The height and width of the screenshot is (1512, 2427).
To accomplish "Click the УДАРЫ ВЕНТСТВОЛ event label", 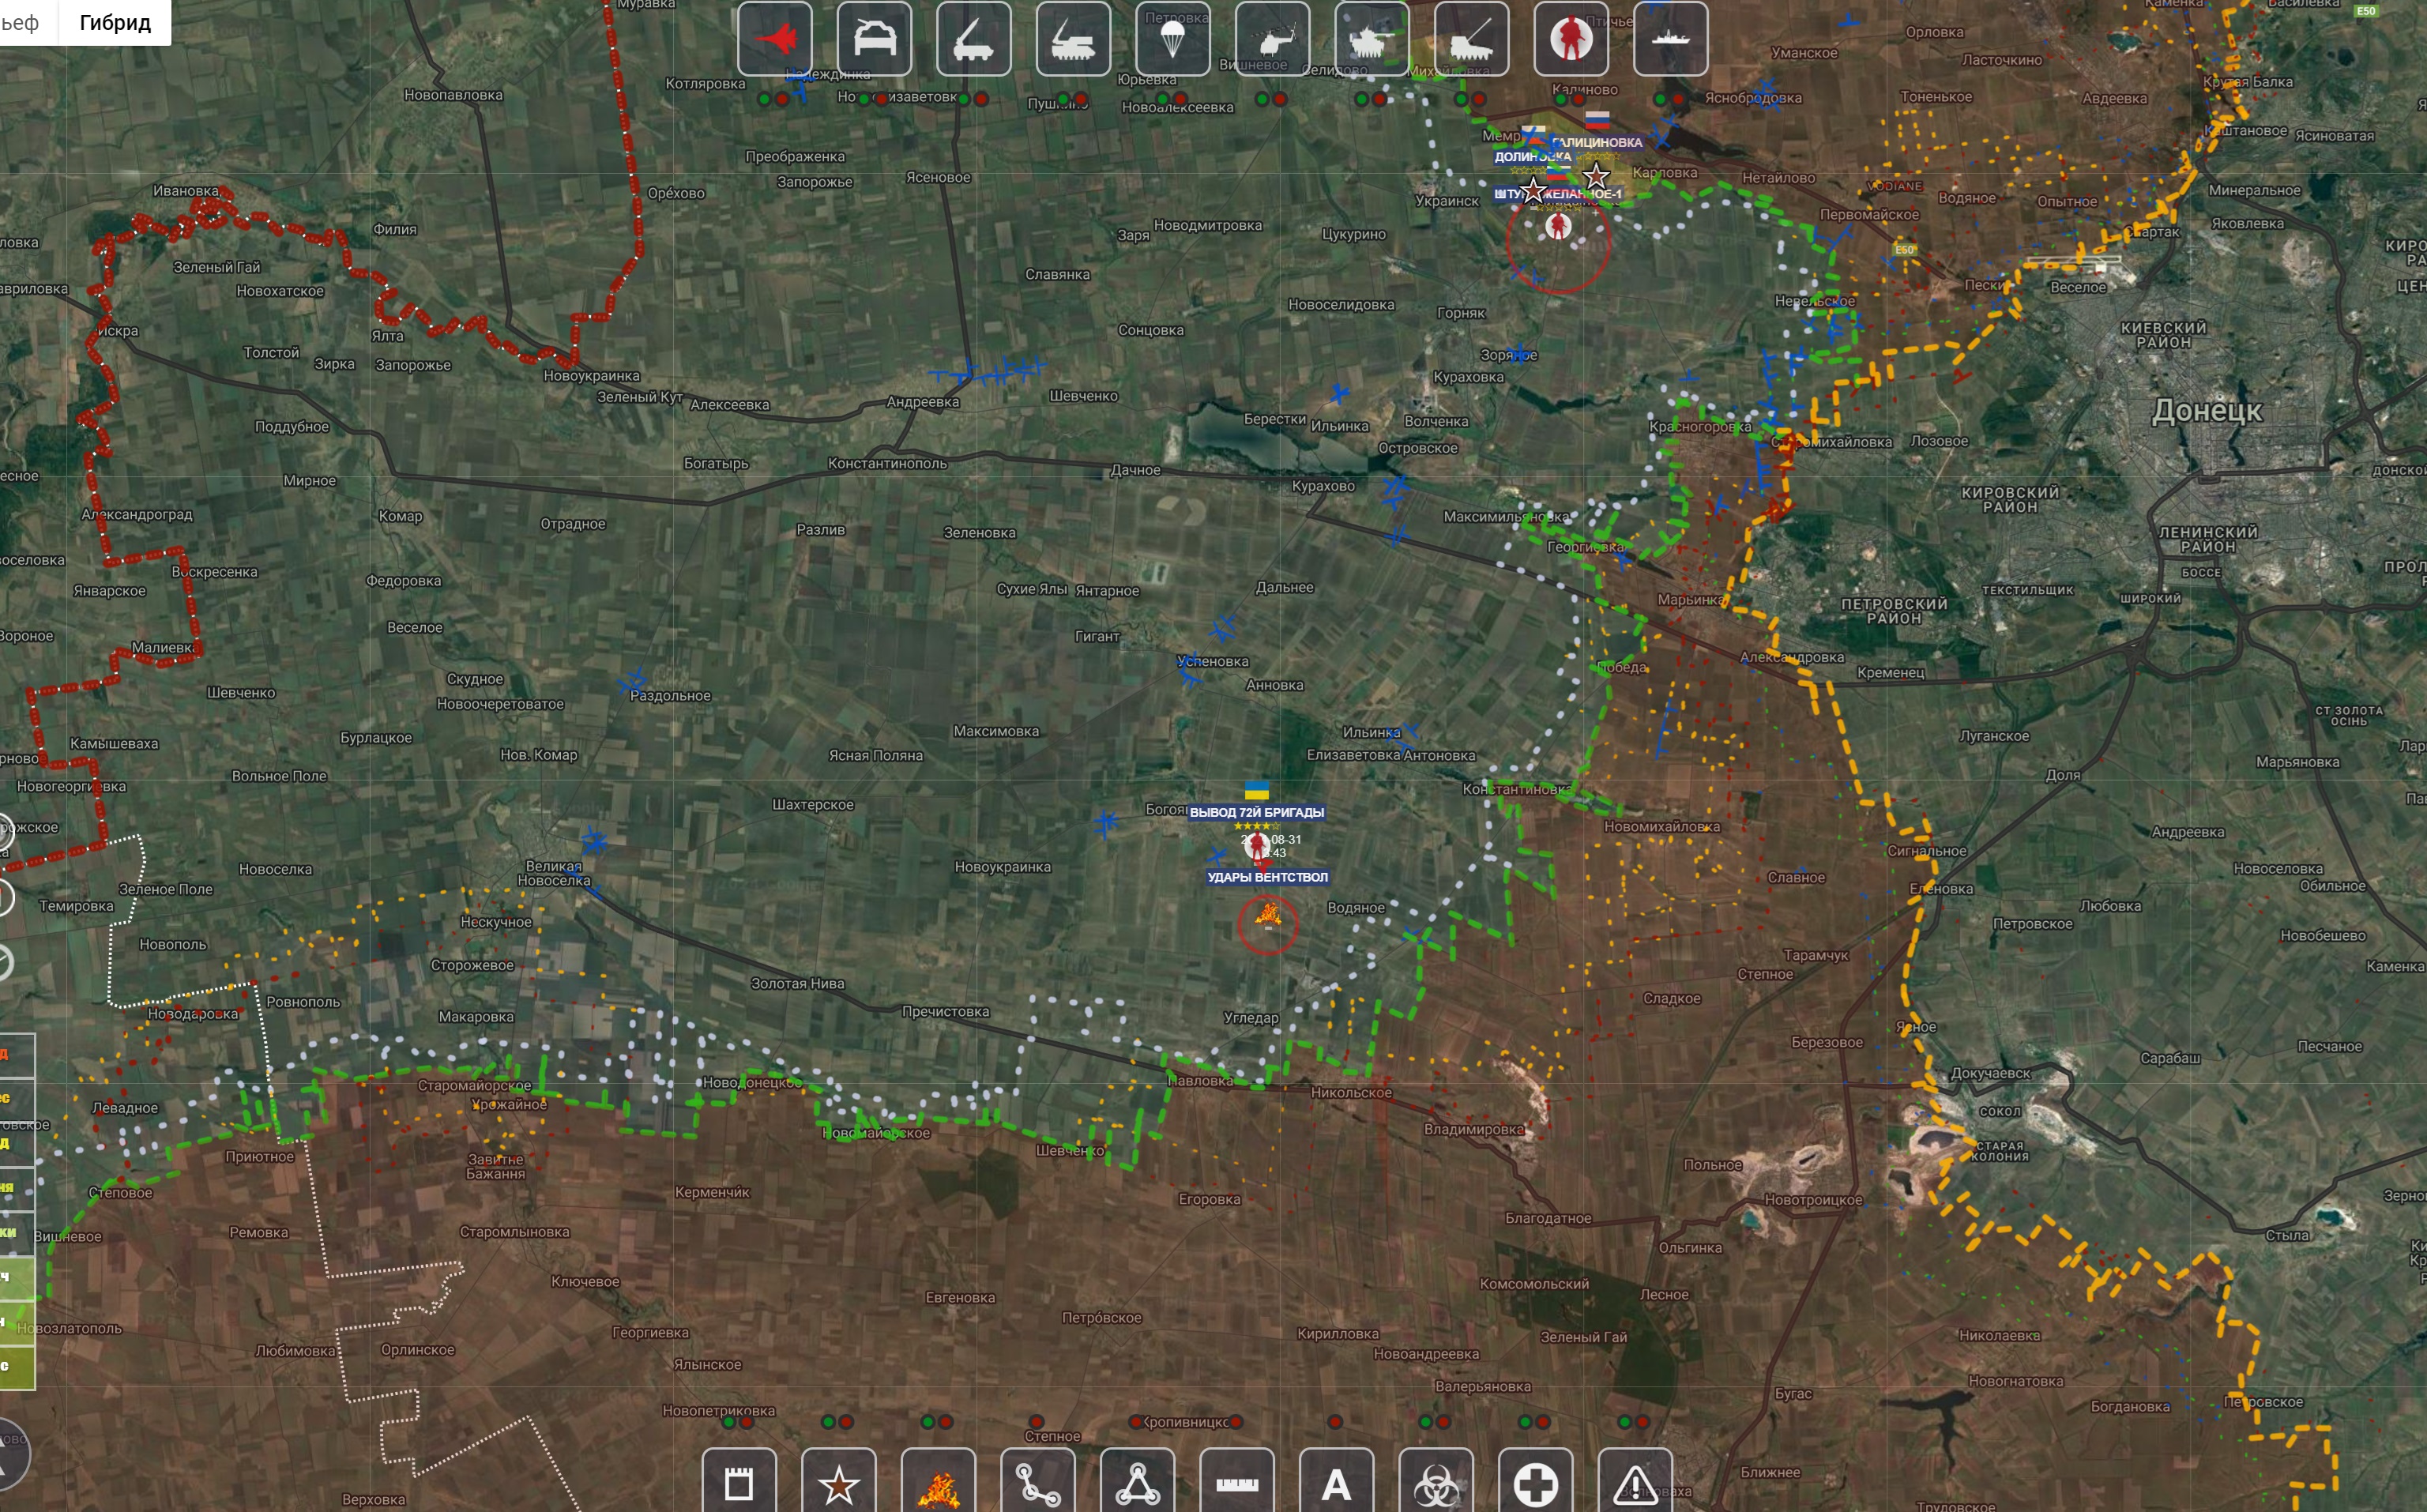I will [x=1267, y=877].
